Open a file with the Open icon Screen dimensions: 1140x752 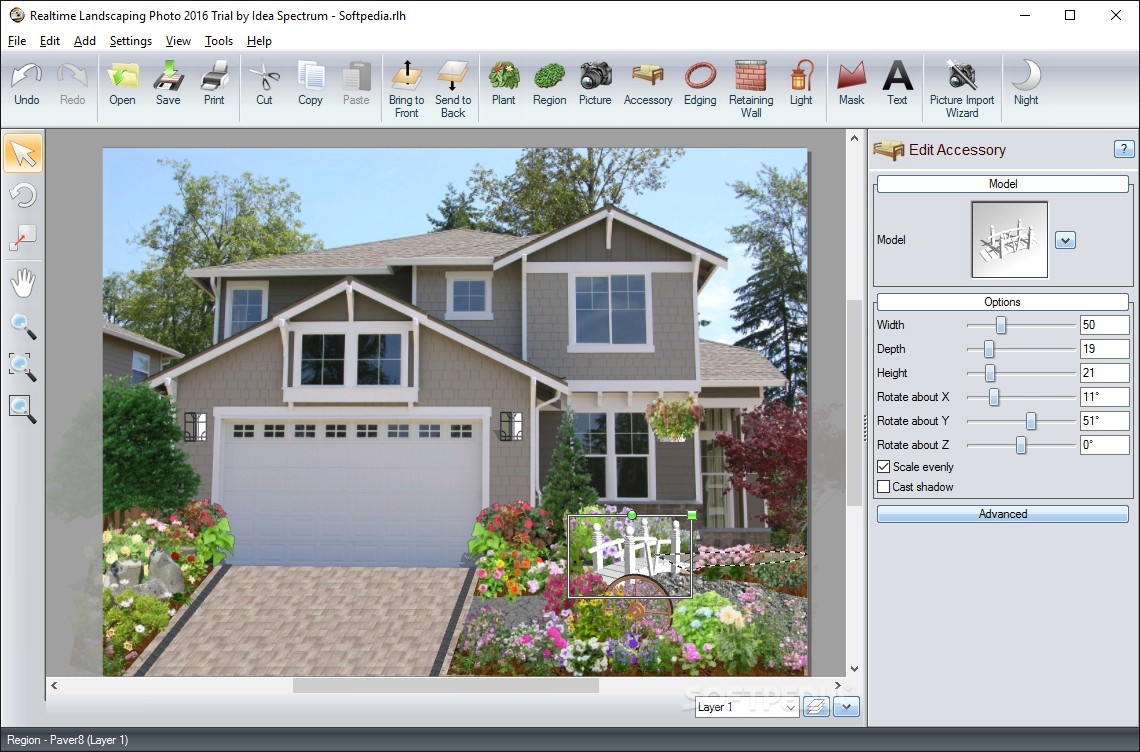(x=122, y=84)
